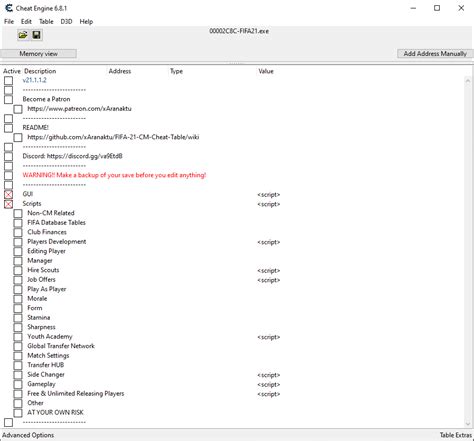Enable the Hire Scouts checkbox
Viewport: 474px width, 441px height.
point(18,270)
